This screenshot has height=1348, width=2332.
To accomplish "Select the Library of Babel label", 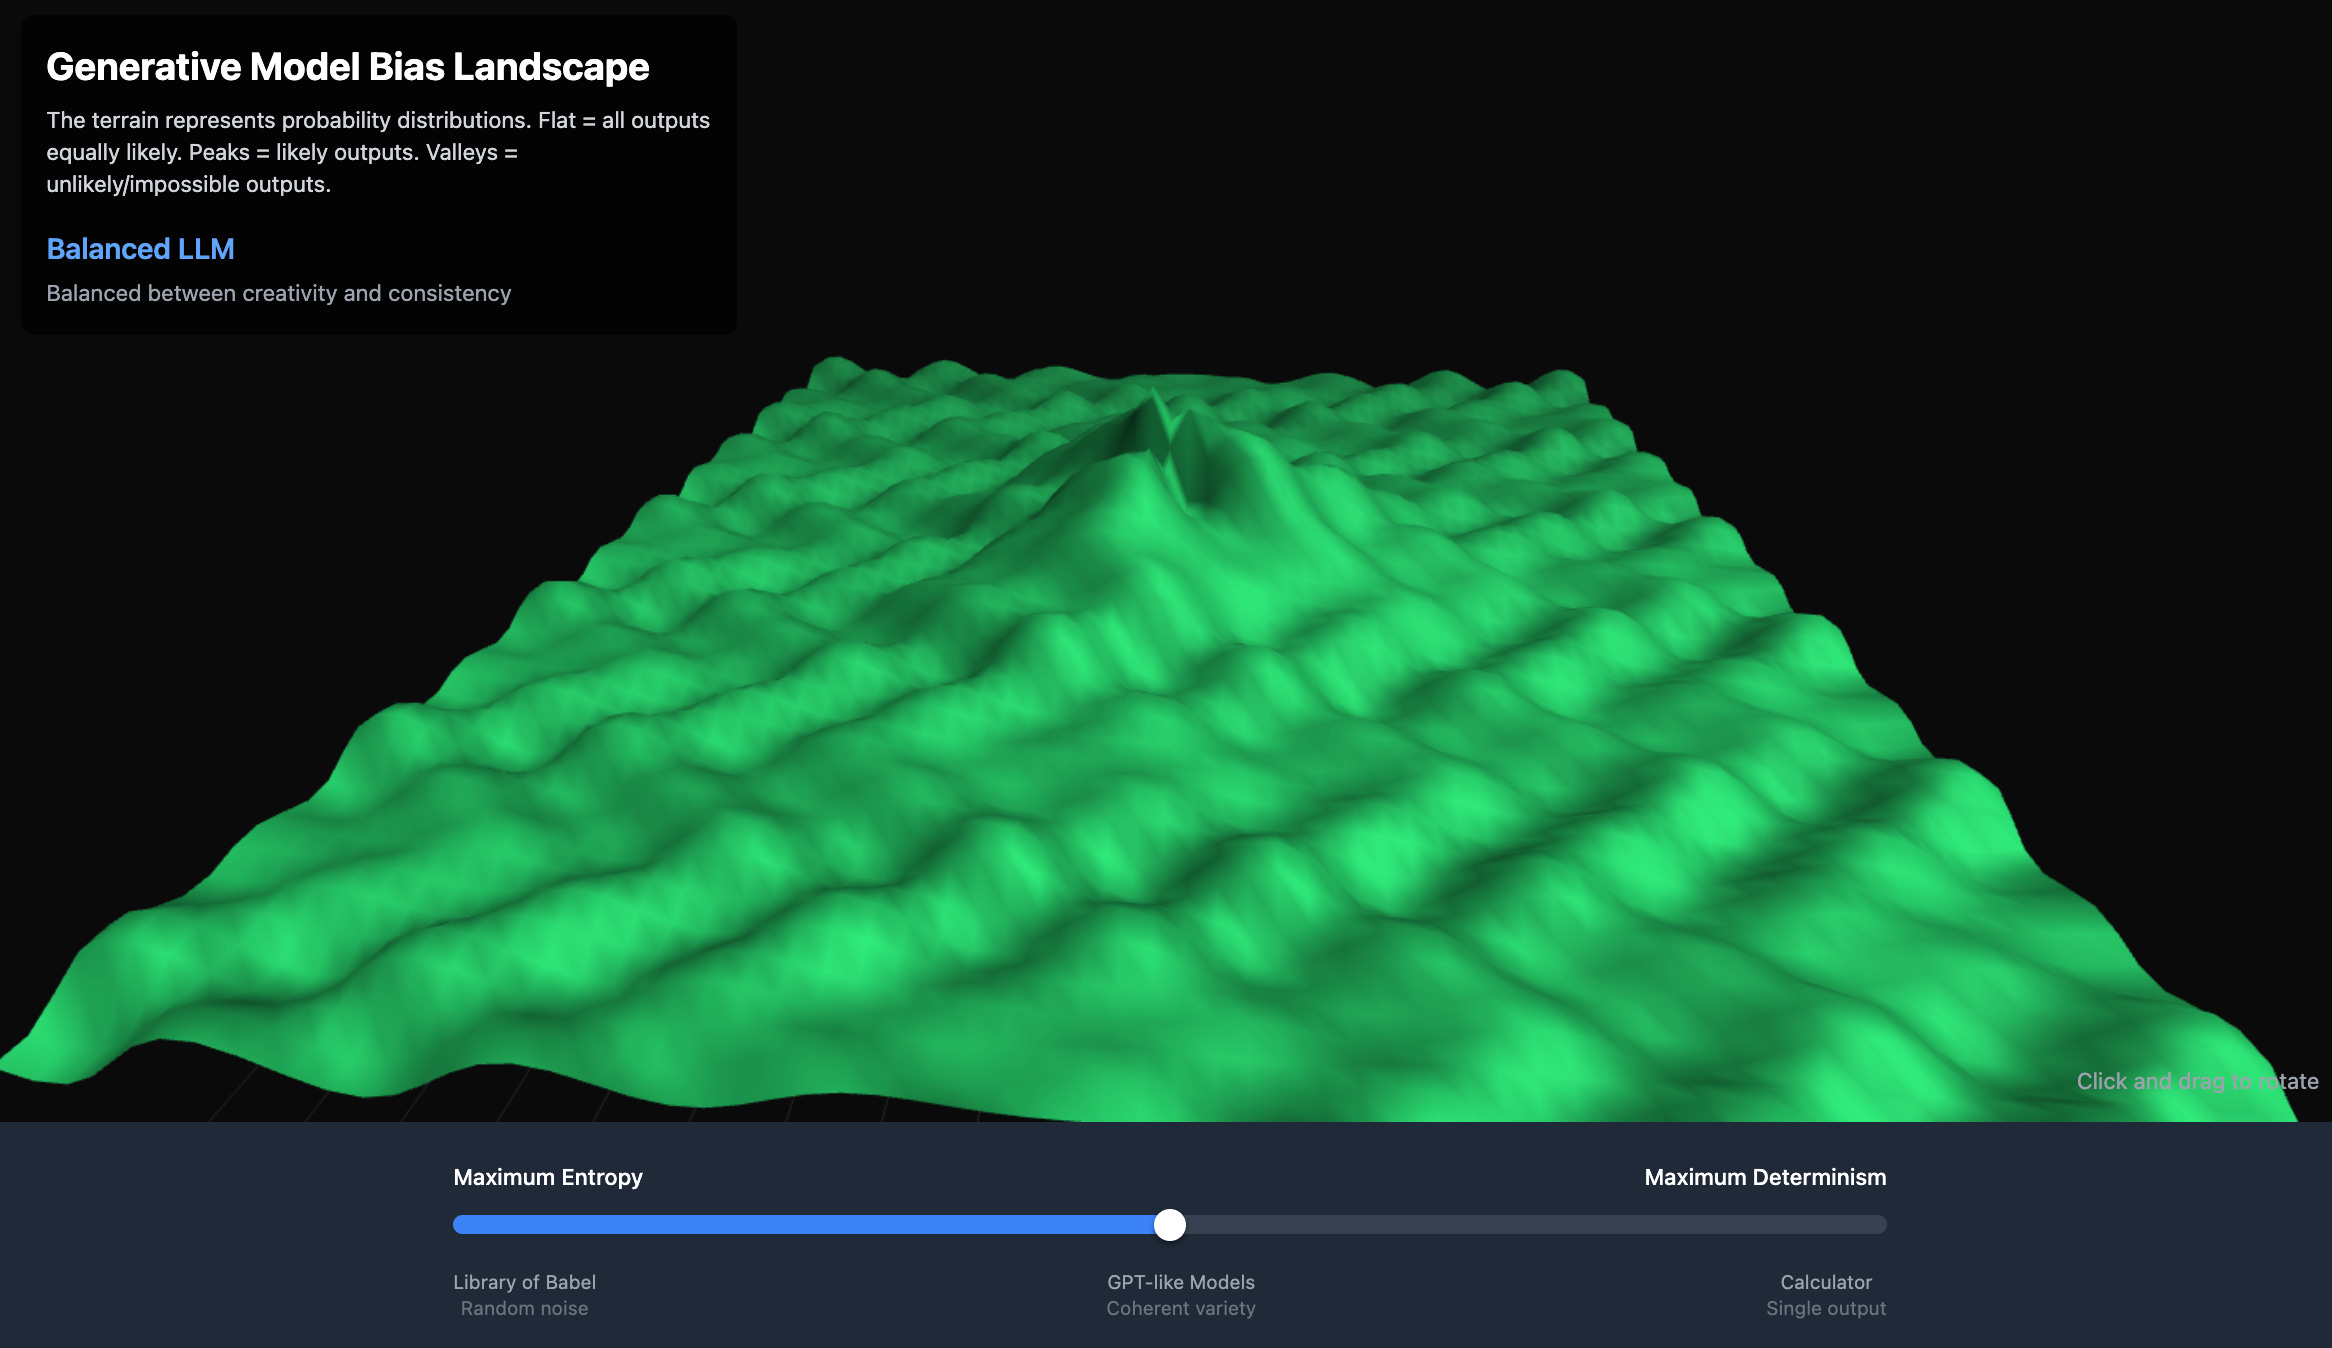I will coord(524,1282).
